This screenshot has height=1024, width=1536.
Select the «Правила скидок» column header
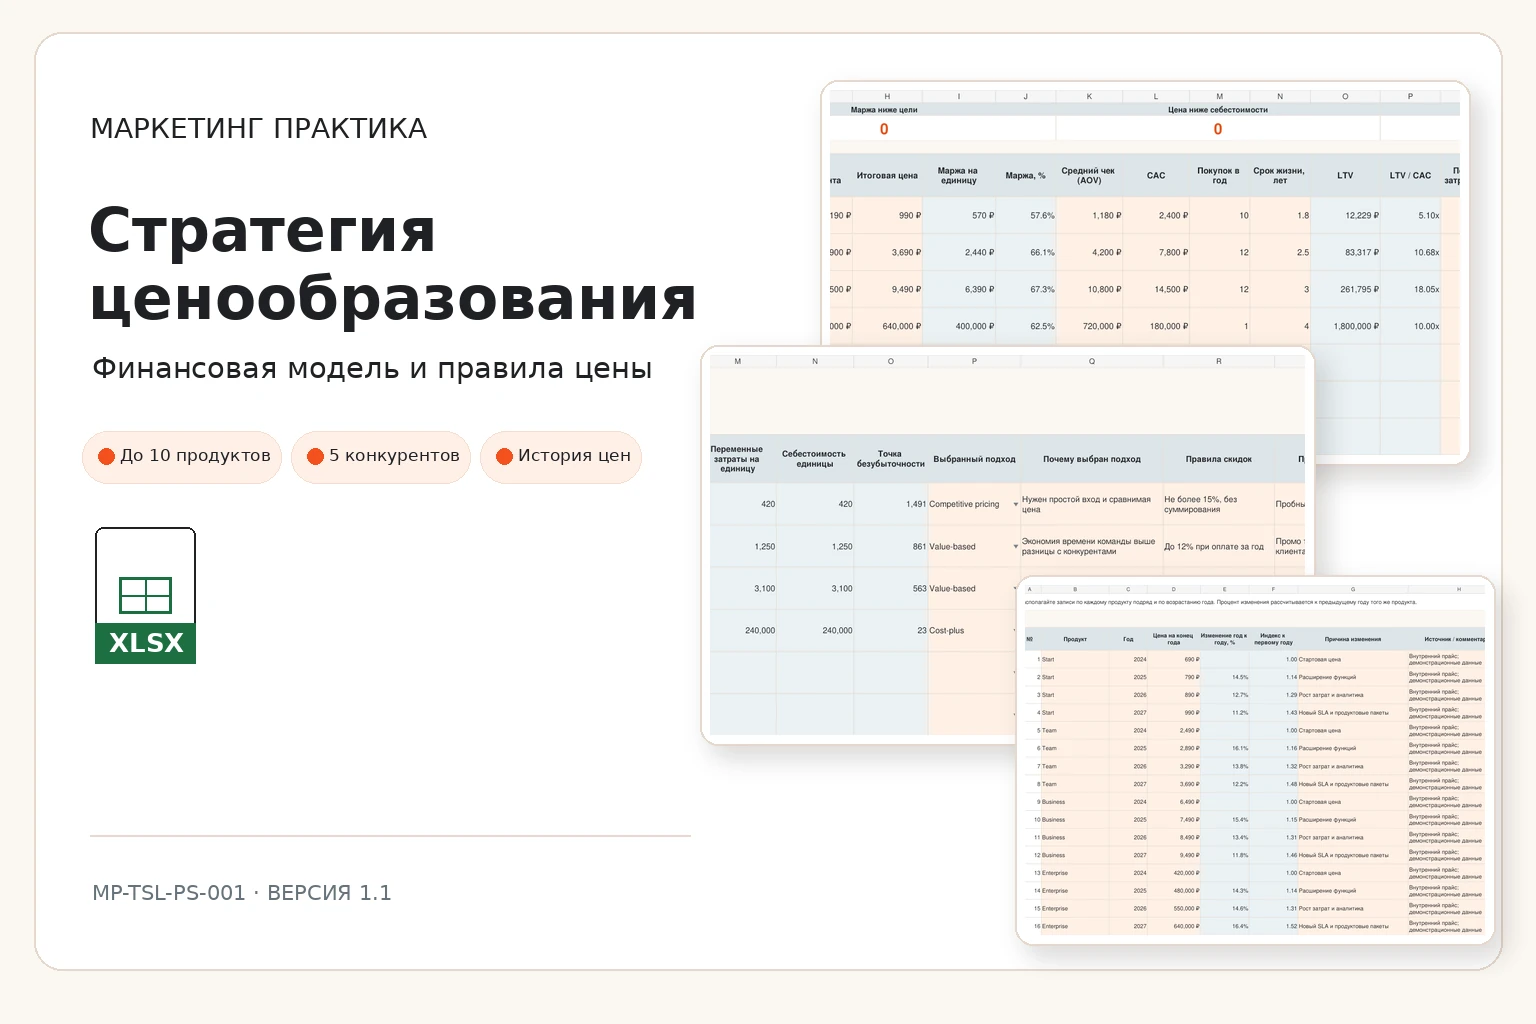click(x=1219, y=460)
